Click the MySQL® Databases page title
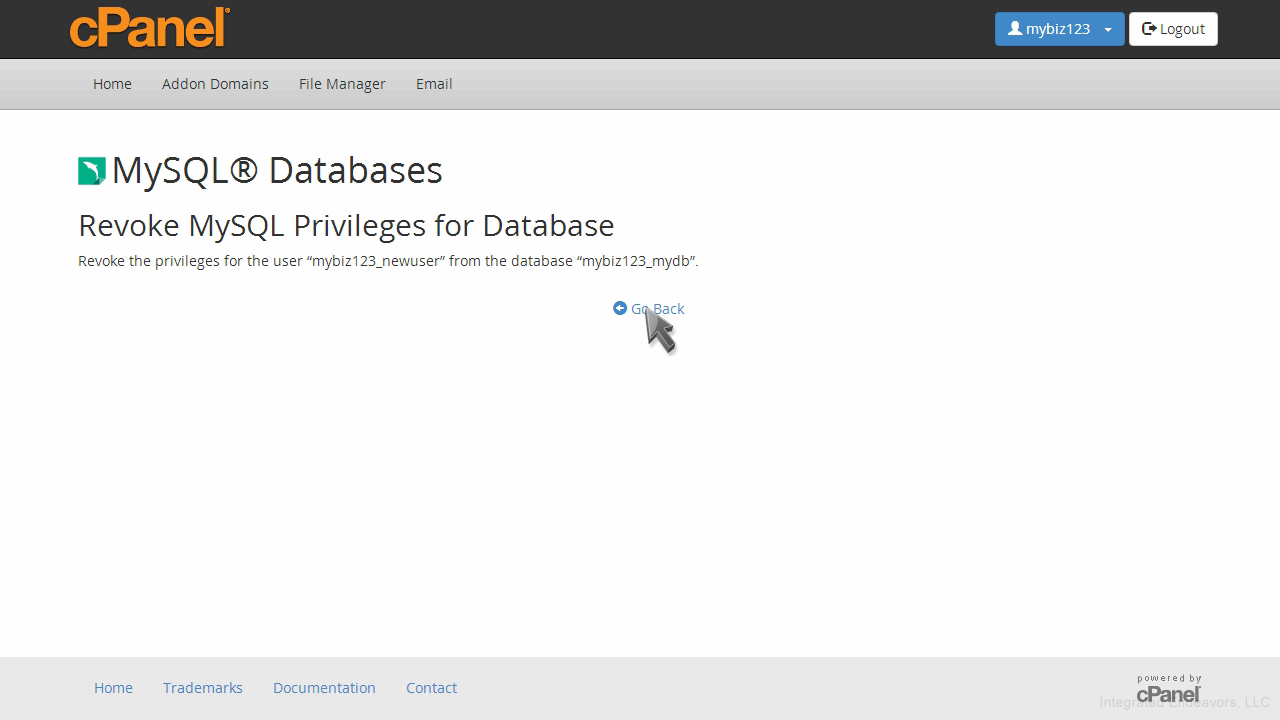This screenshot has width=1280, height=720. (277, 170)
